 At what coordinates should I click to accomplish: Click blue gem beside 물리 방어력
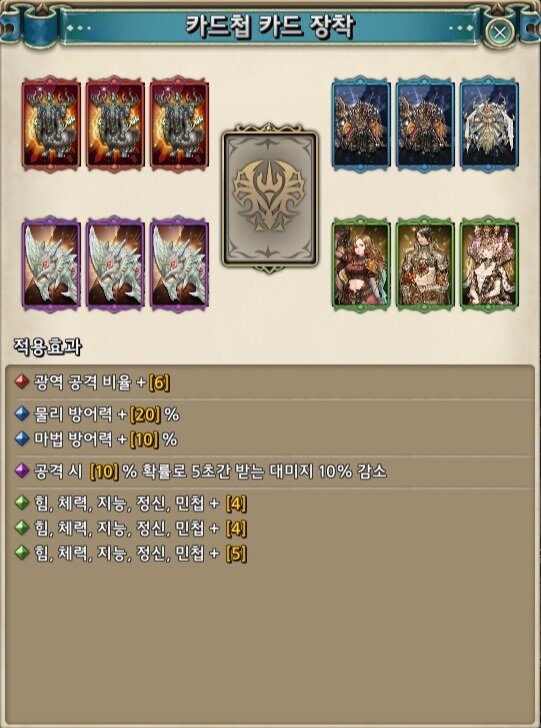coord(21,415)
